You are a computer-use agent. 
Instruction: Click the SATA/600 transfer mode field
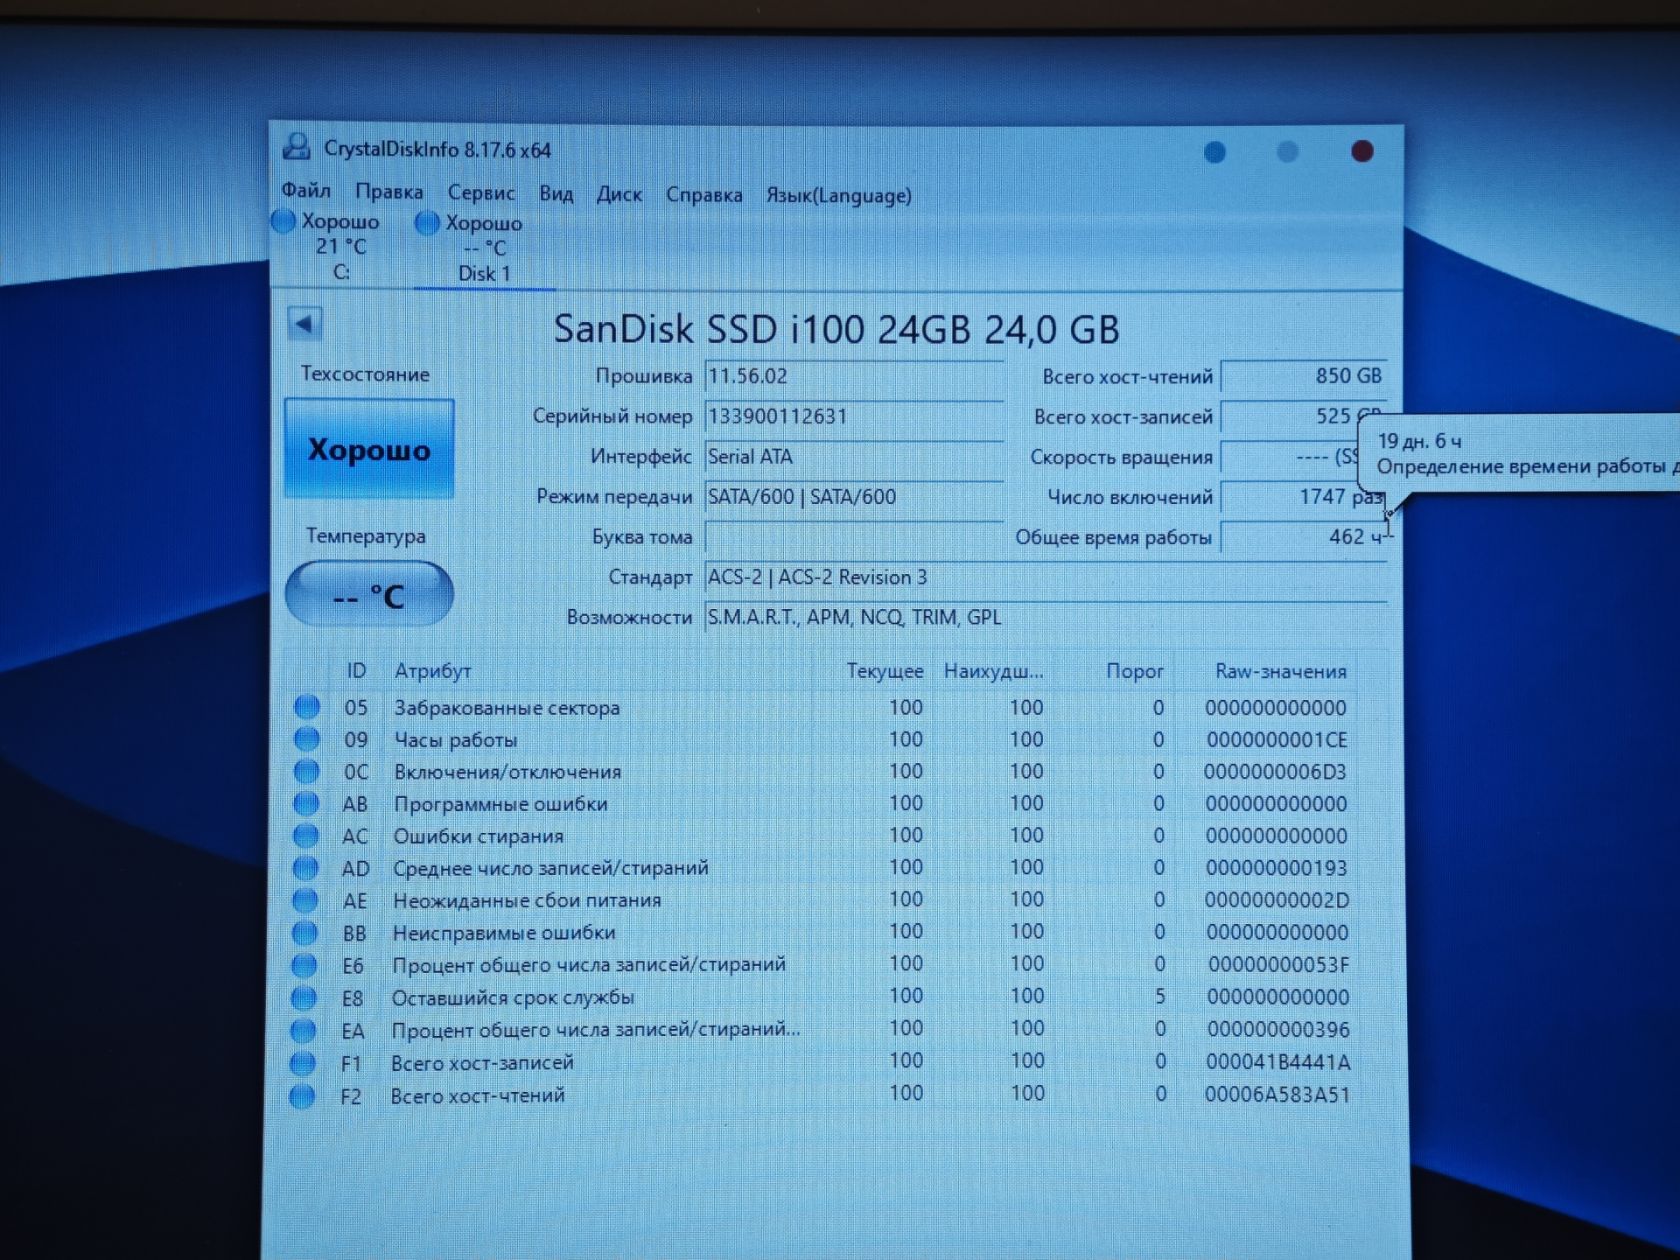pyautogui.click(x=853, y=496)
